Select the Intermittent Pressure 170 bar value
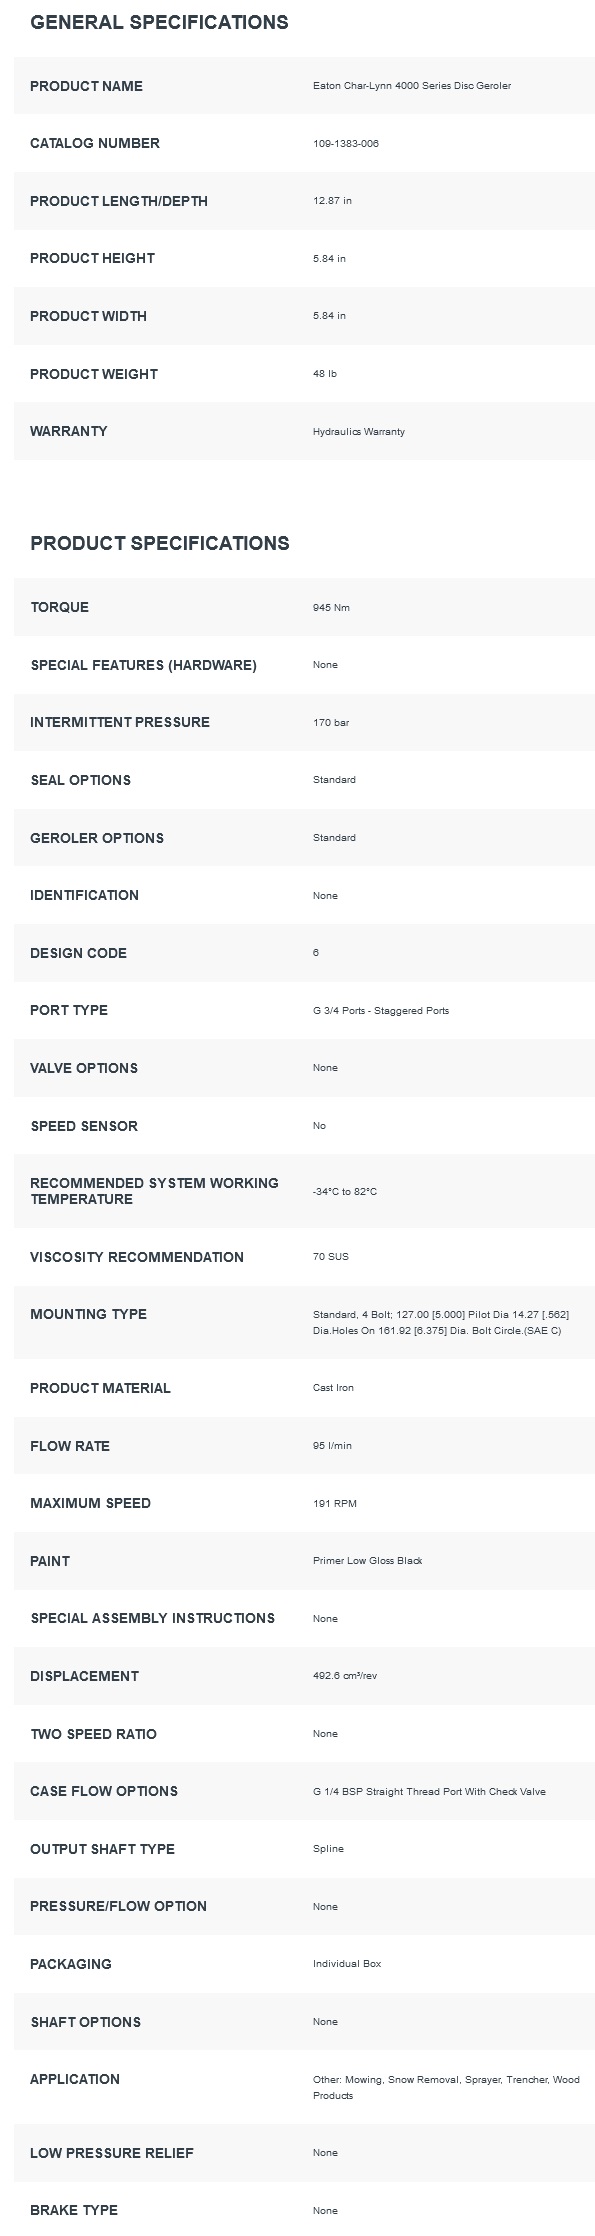The height and width of the screenshot is (2236, 595). coord(331,723)
